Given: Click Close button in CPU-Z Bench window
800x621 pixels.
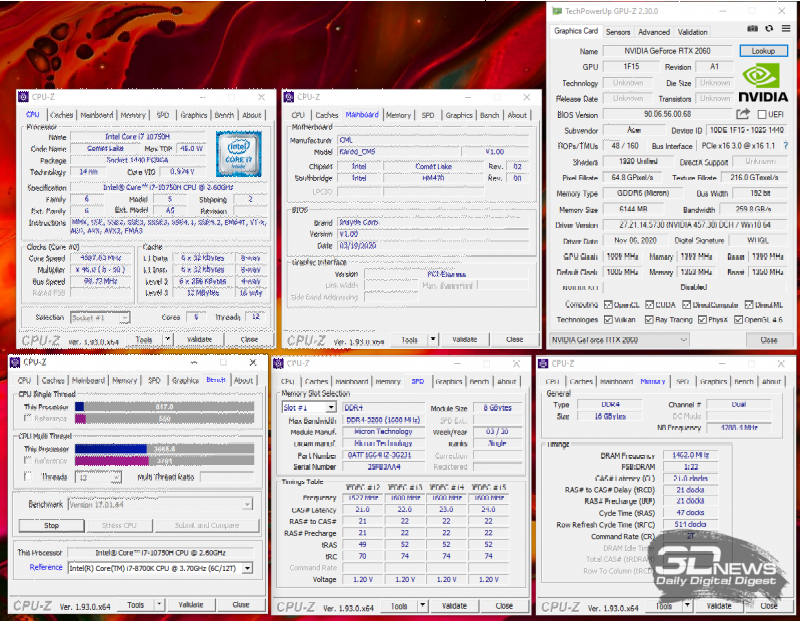Looking at the screenshot, I should [241, 605].
